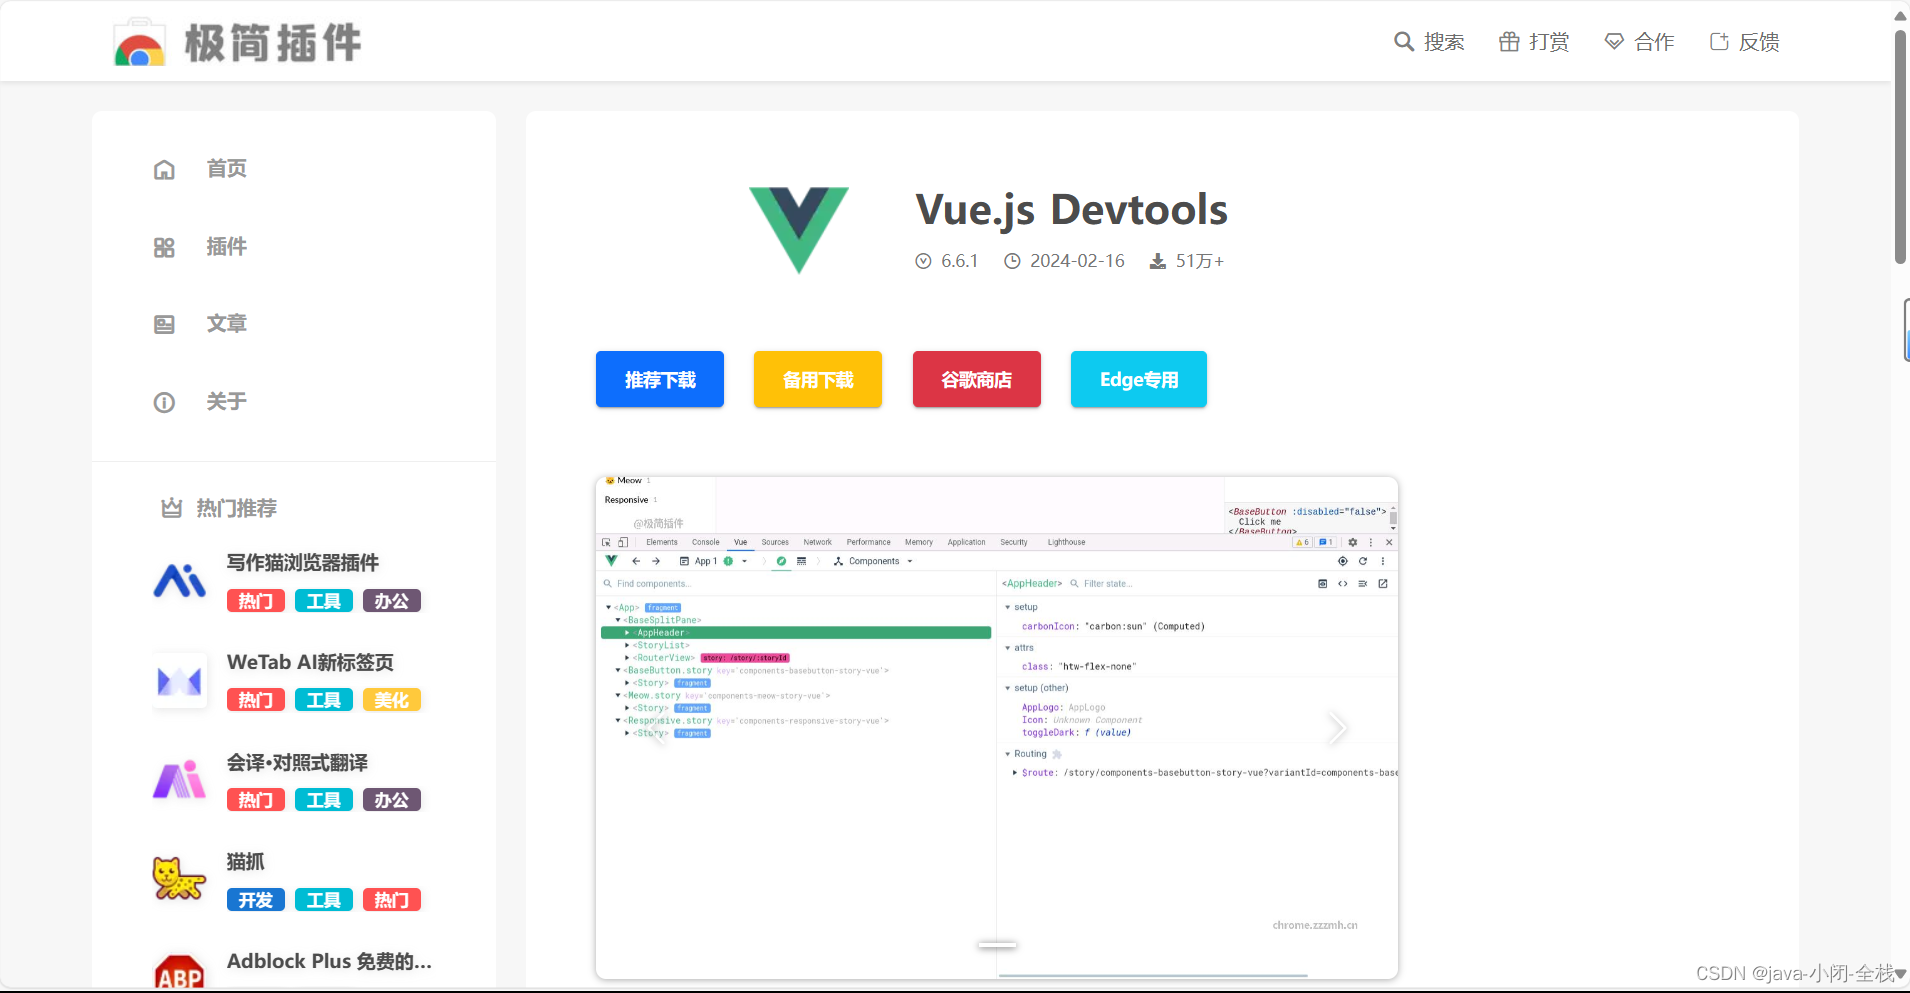Show previous screenshot with left arrow
The width and height of the screenshot is (1910, 993).
(x=656, y=728)
